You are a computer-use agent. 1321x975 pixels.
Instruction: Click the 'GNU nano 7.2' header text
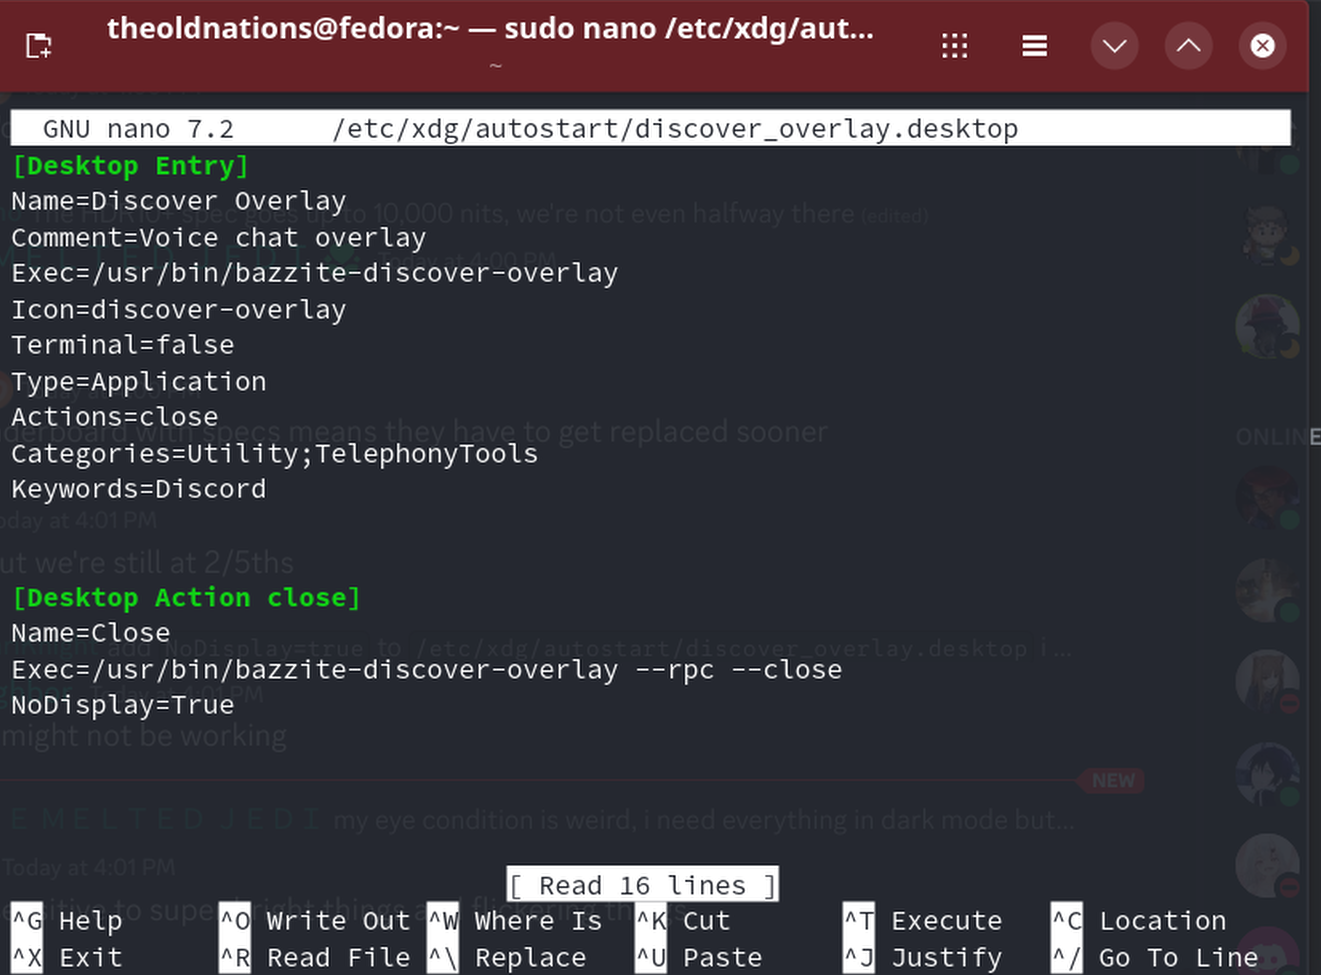(138, 129)
